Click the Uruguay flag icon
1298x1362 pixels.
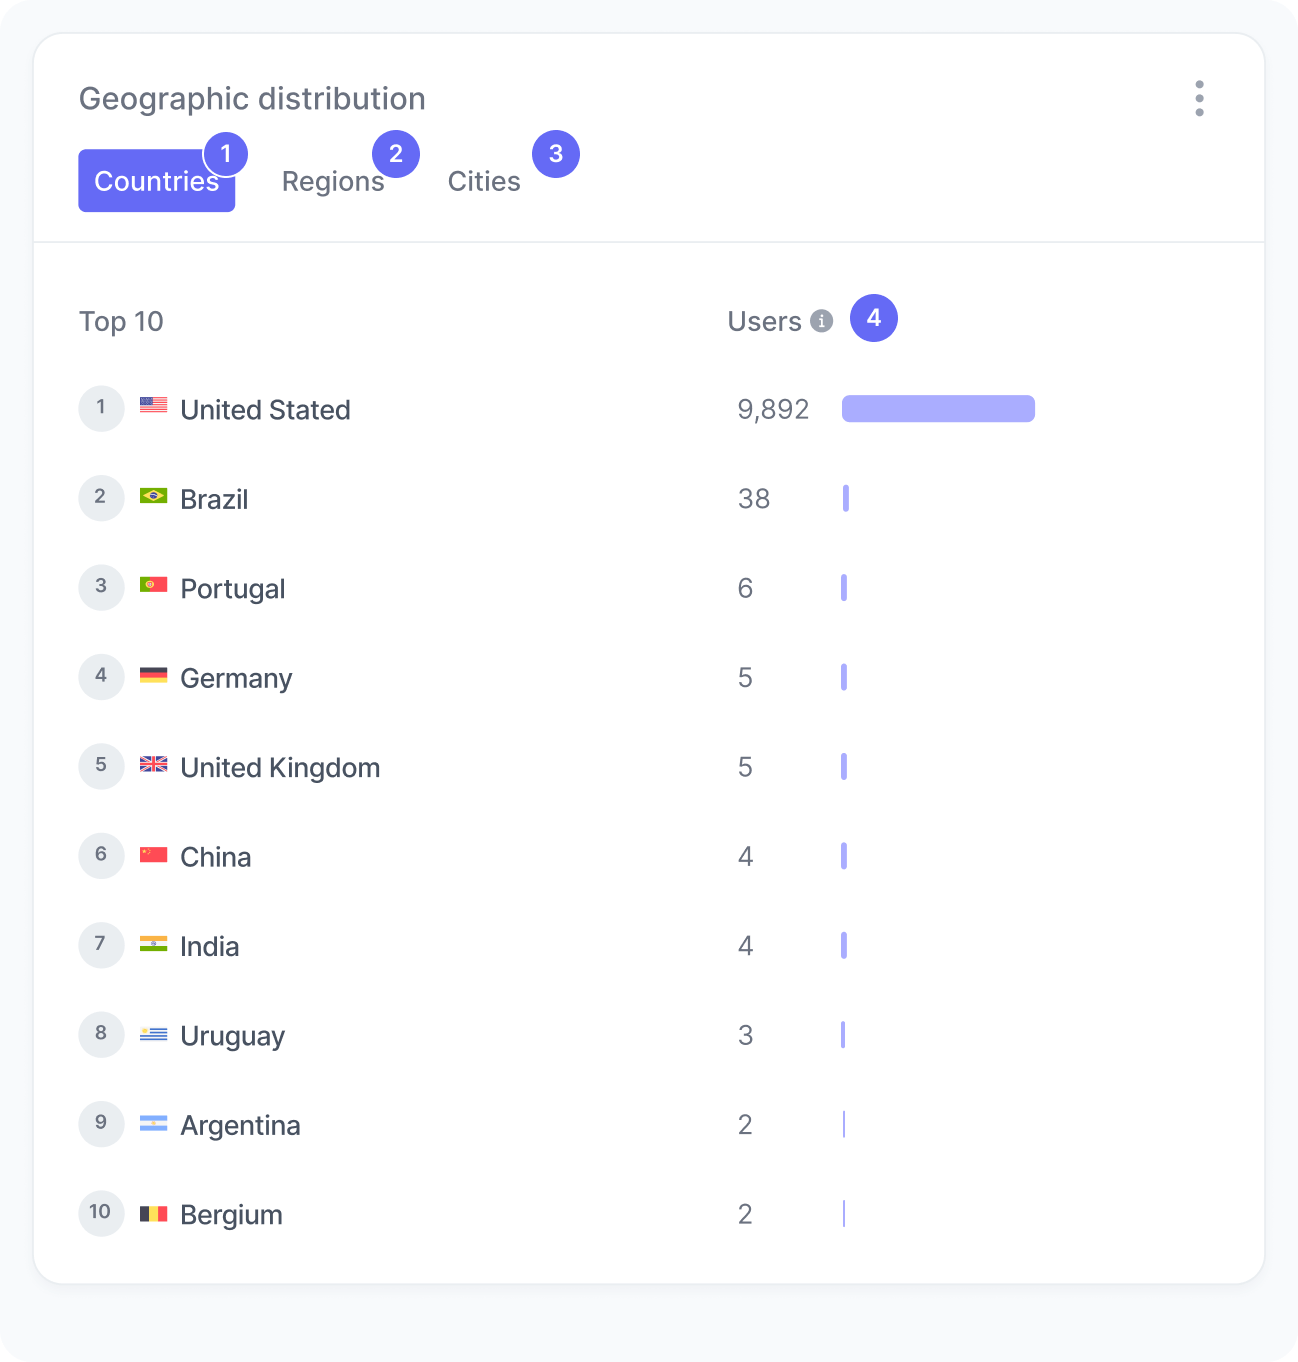coord(153,1031)
